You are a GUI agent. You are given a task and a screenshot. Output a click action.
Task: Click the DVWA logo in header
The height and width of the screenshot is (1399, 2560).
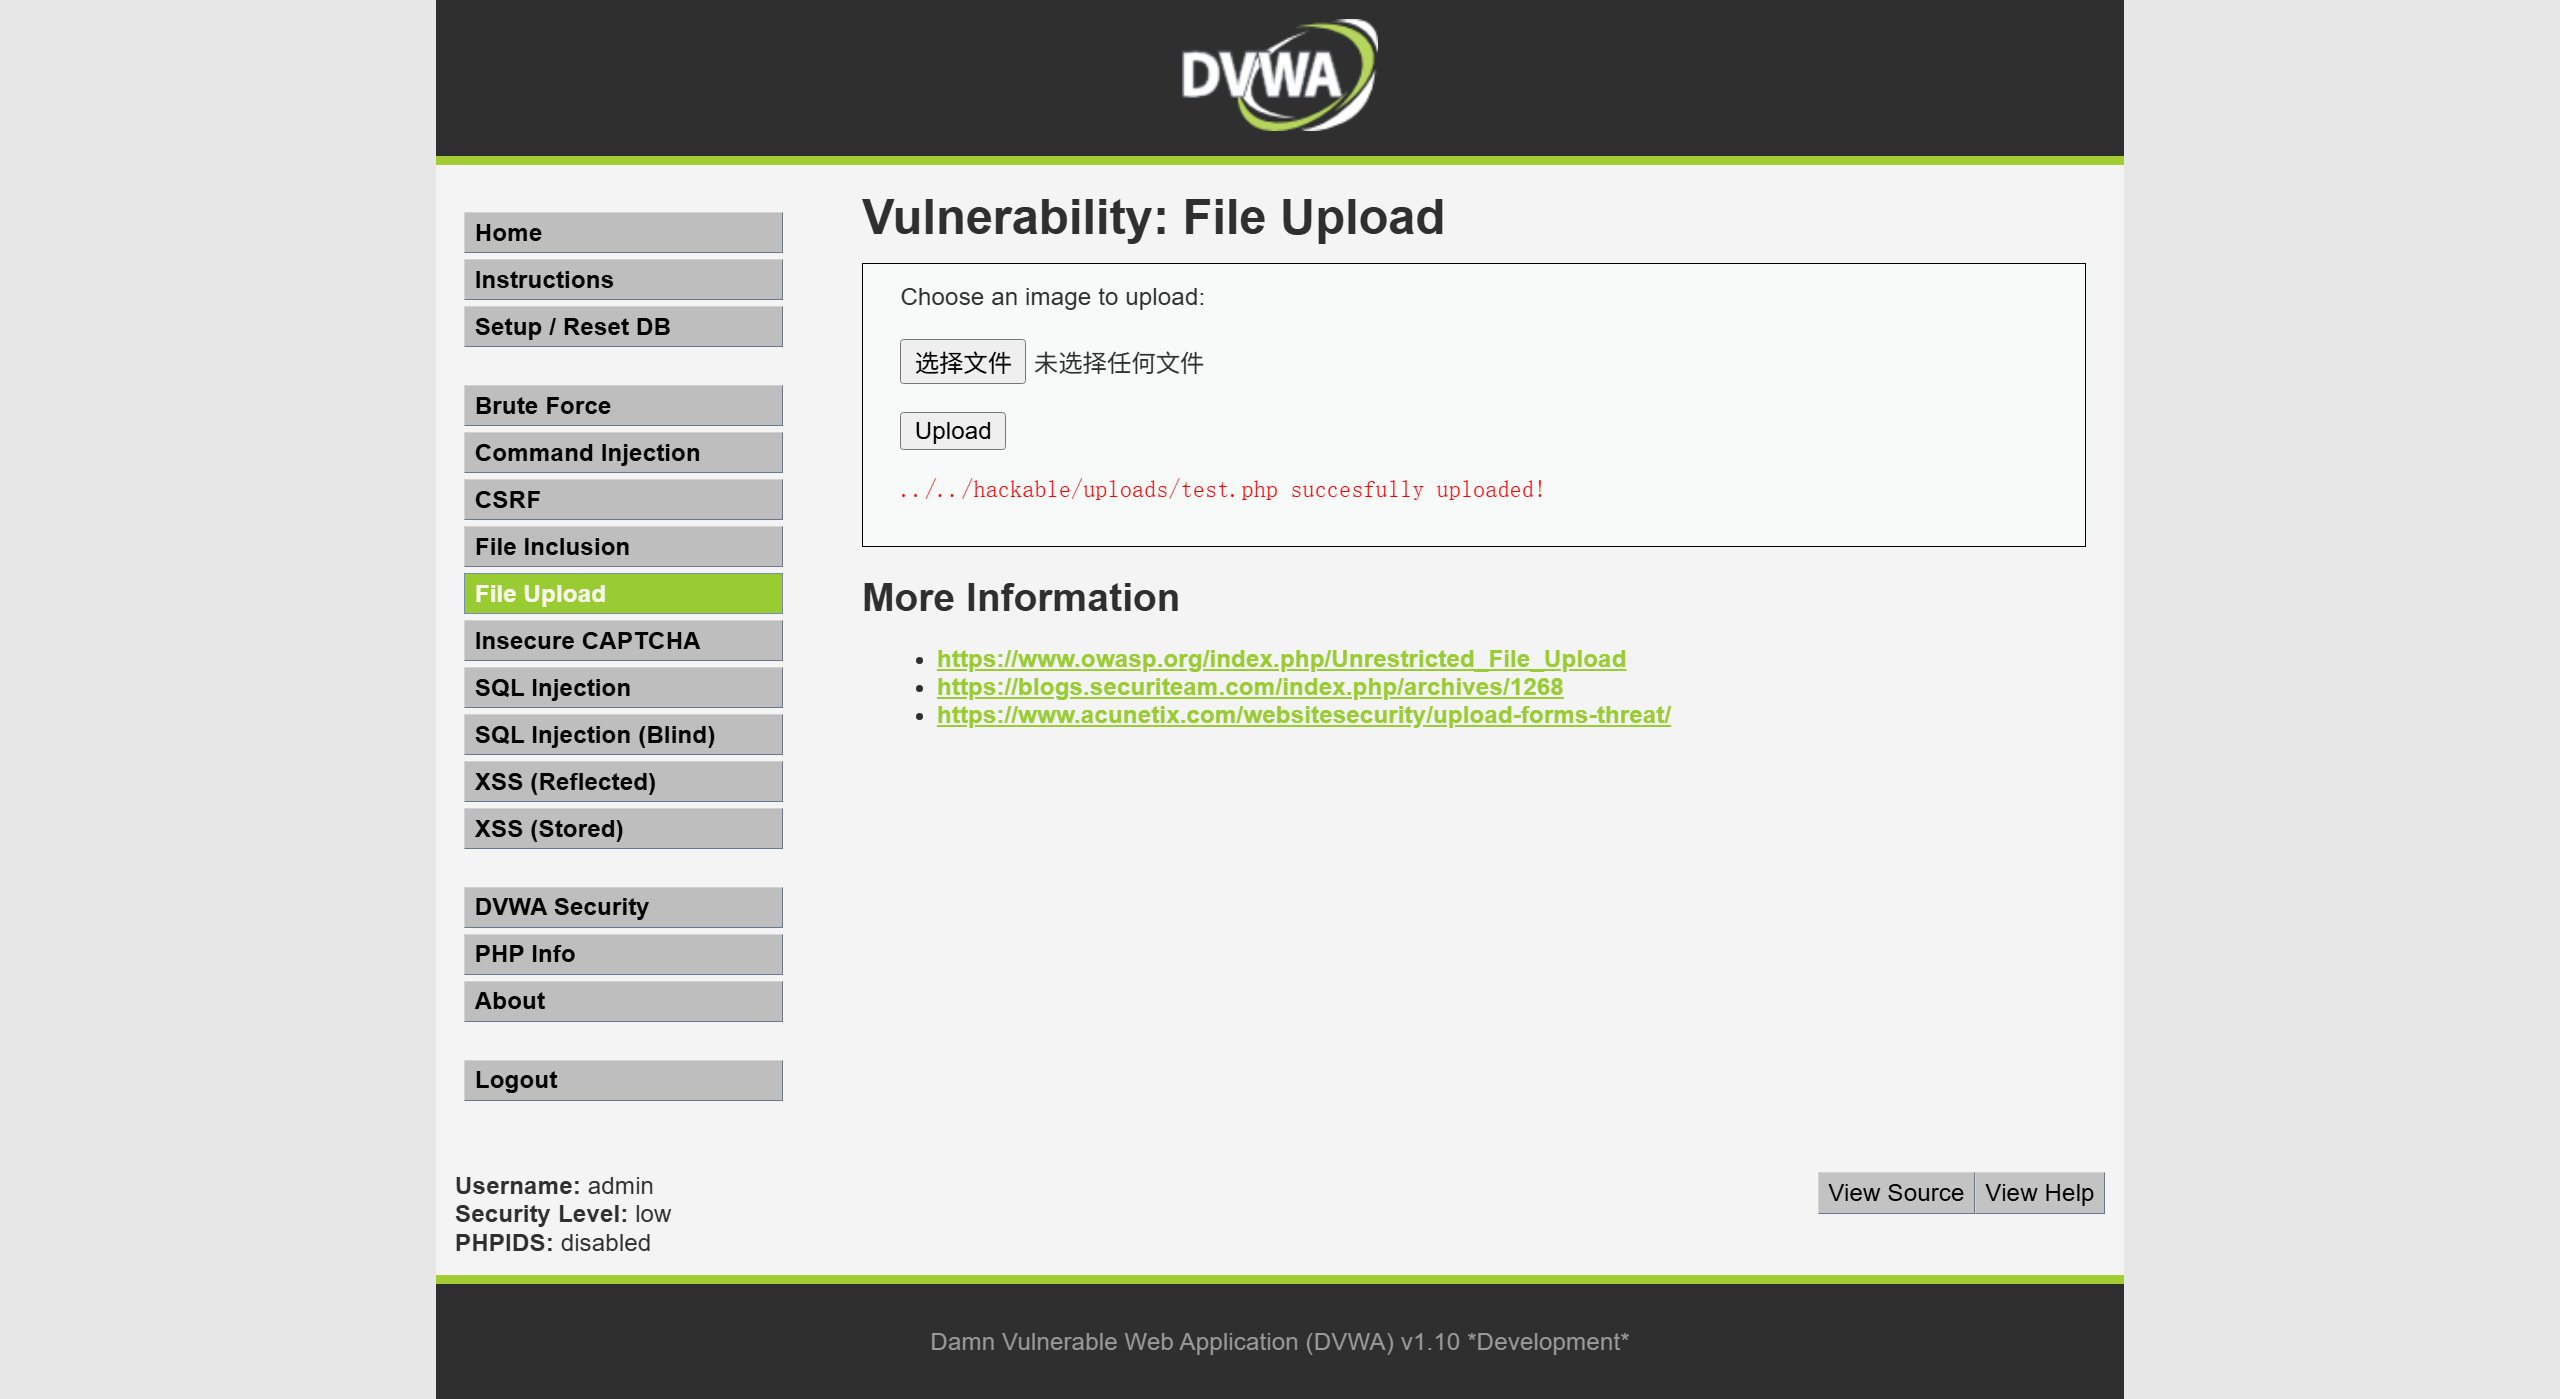tap(1279, 76)
